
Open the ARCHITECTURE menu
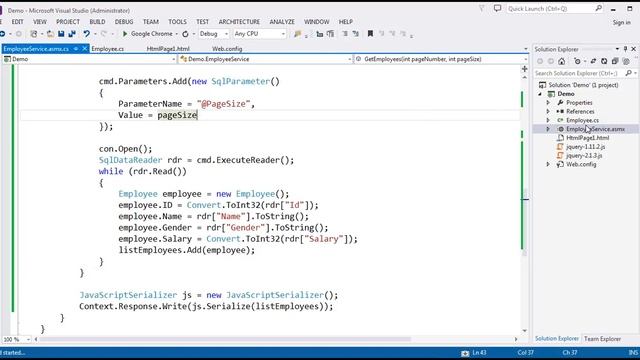(x=239, y=22)
